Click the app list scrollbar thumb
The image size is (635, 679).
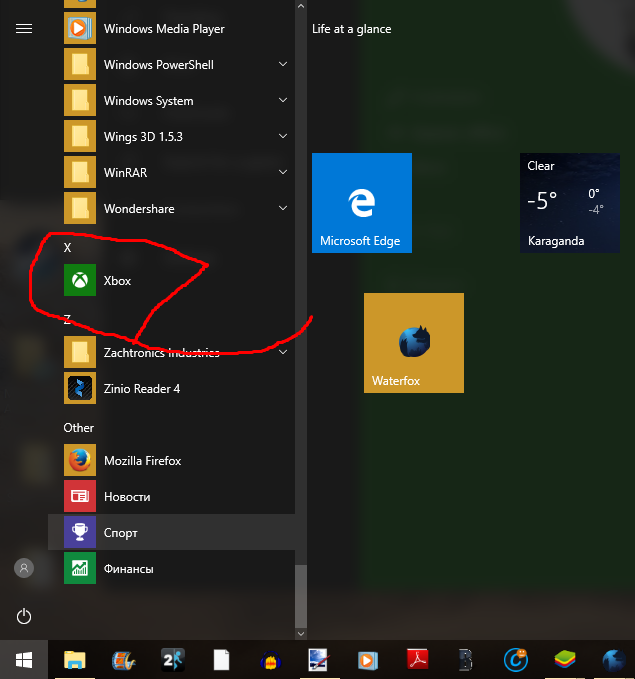301,593
